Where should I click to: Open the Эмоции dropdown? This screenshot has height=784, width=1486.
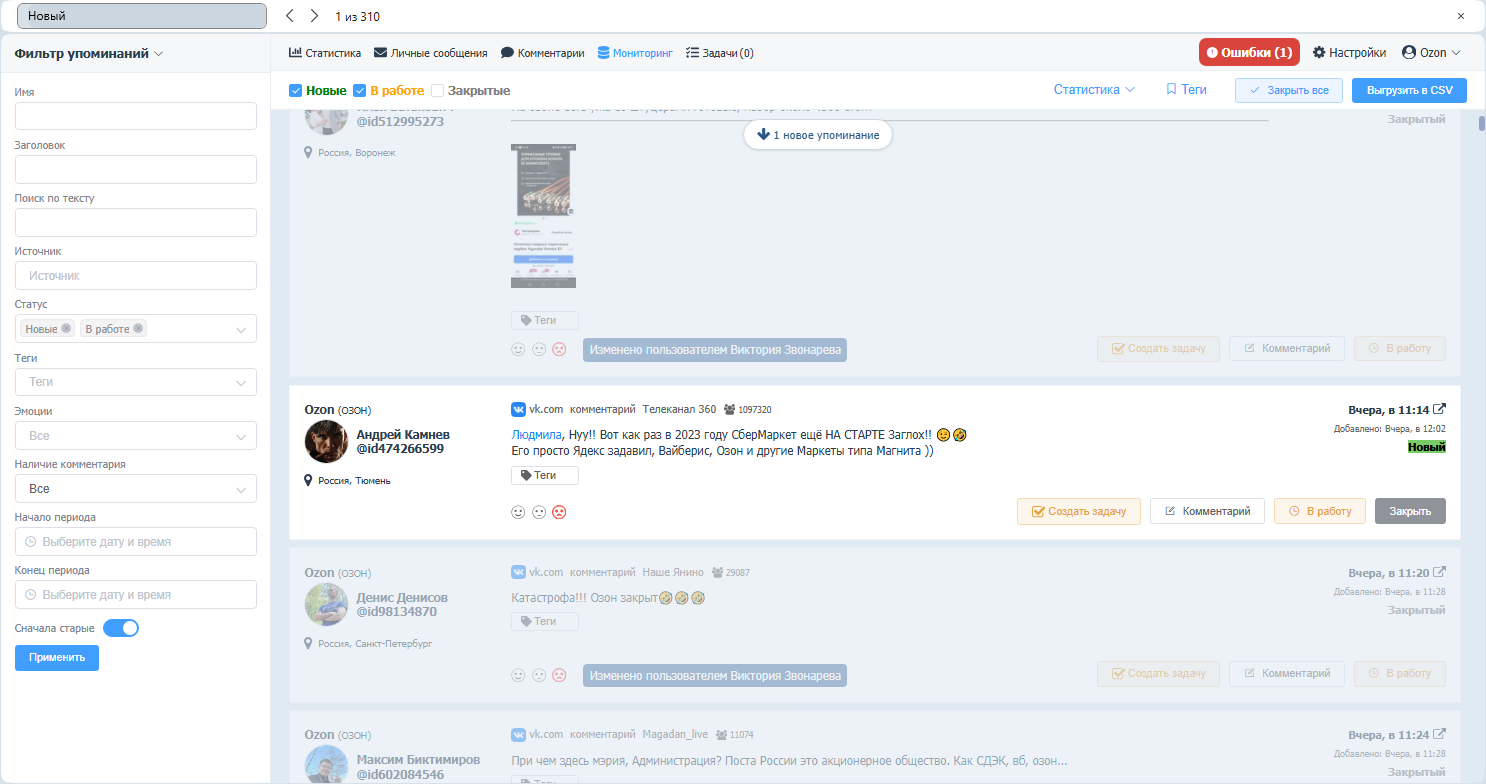pos(136,436)
